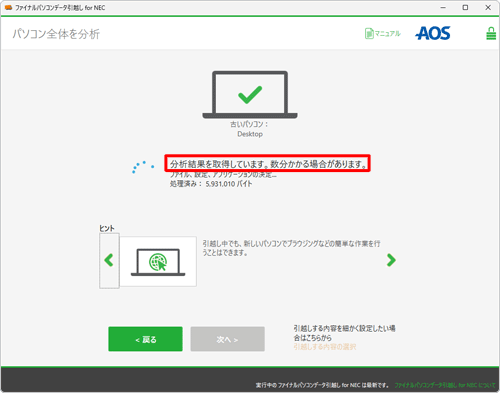Viewport: 500px width, 393px height.
Task: Click the Desktop computer name label
Action: (x=250, y=134)
